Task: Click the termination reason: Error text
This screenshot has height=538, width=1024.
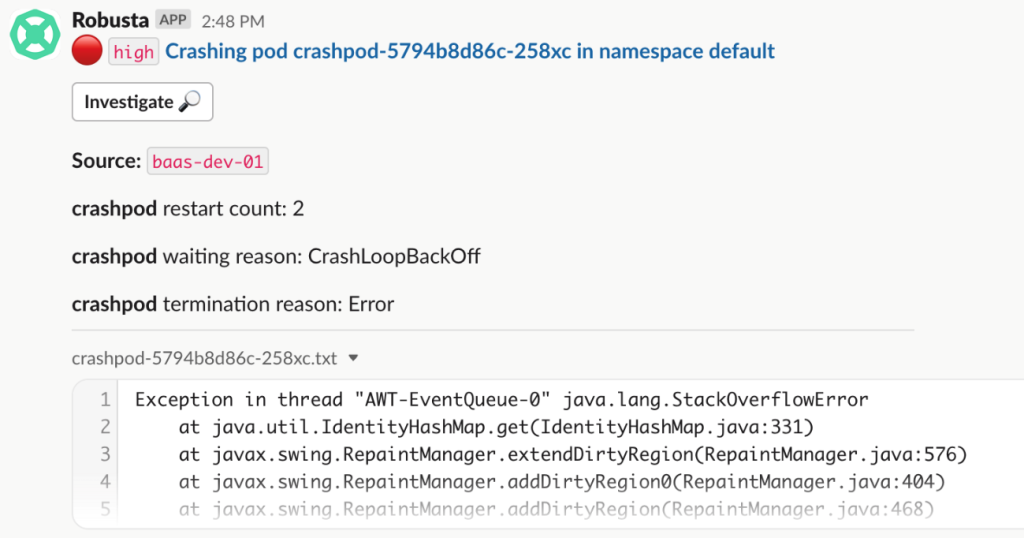Action: click(278, 303)
